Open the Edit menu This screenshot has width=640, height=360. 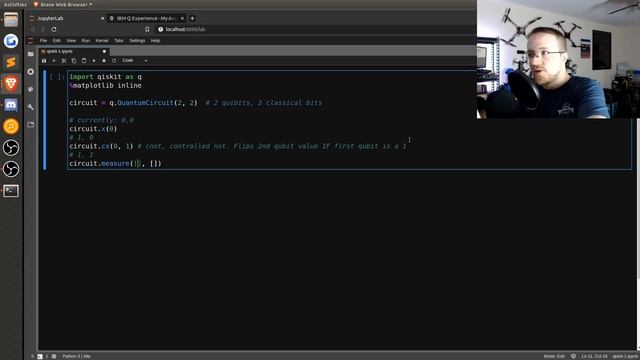[57, 41]
